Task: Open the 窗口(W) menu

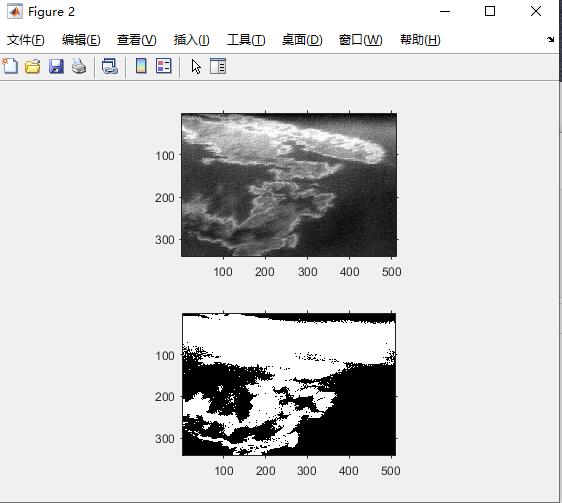Action: tap(361, 40)
